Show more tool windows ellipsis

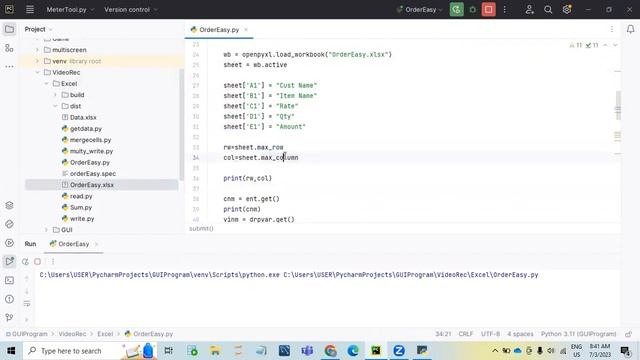coord(9,67)
